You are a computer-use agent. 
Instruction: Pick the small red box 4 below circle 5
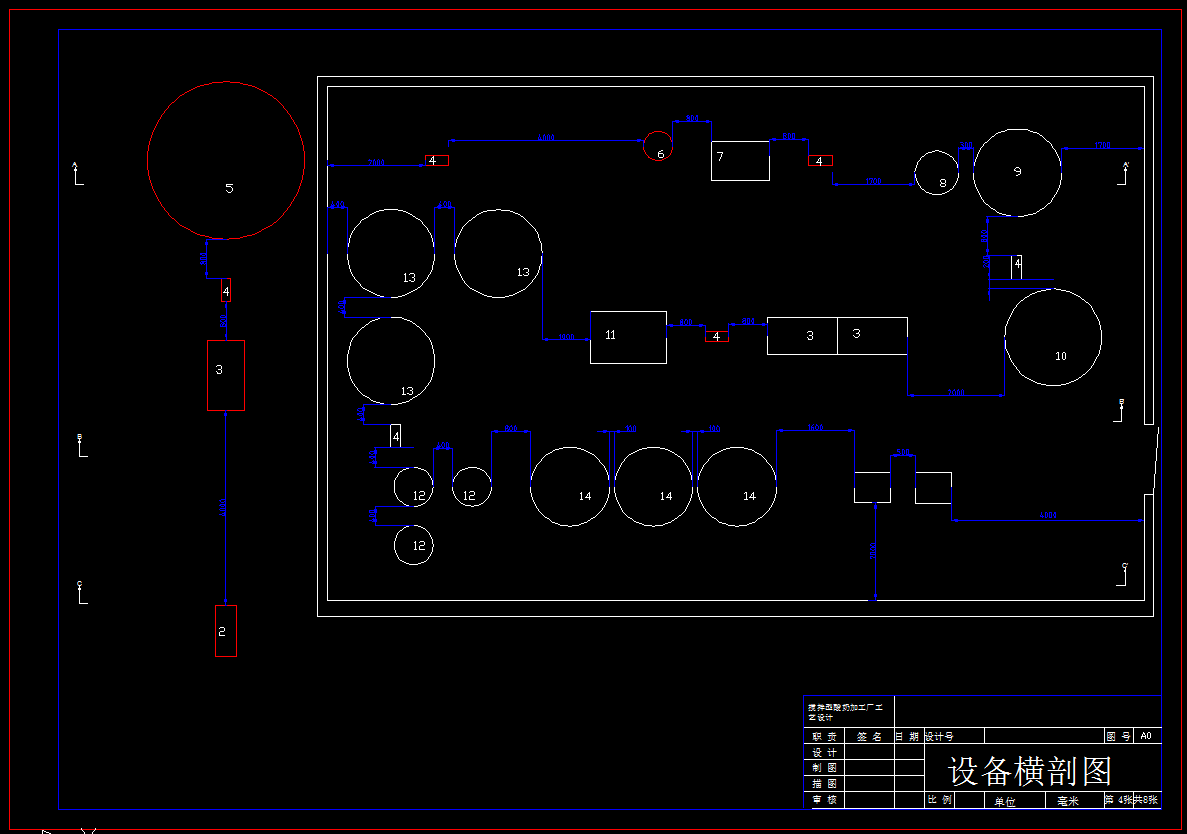pos(226,291)
